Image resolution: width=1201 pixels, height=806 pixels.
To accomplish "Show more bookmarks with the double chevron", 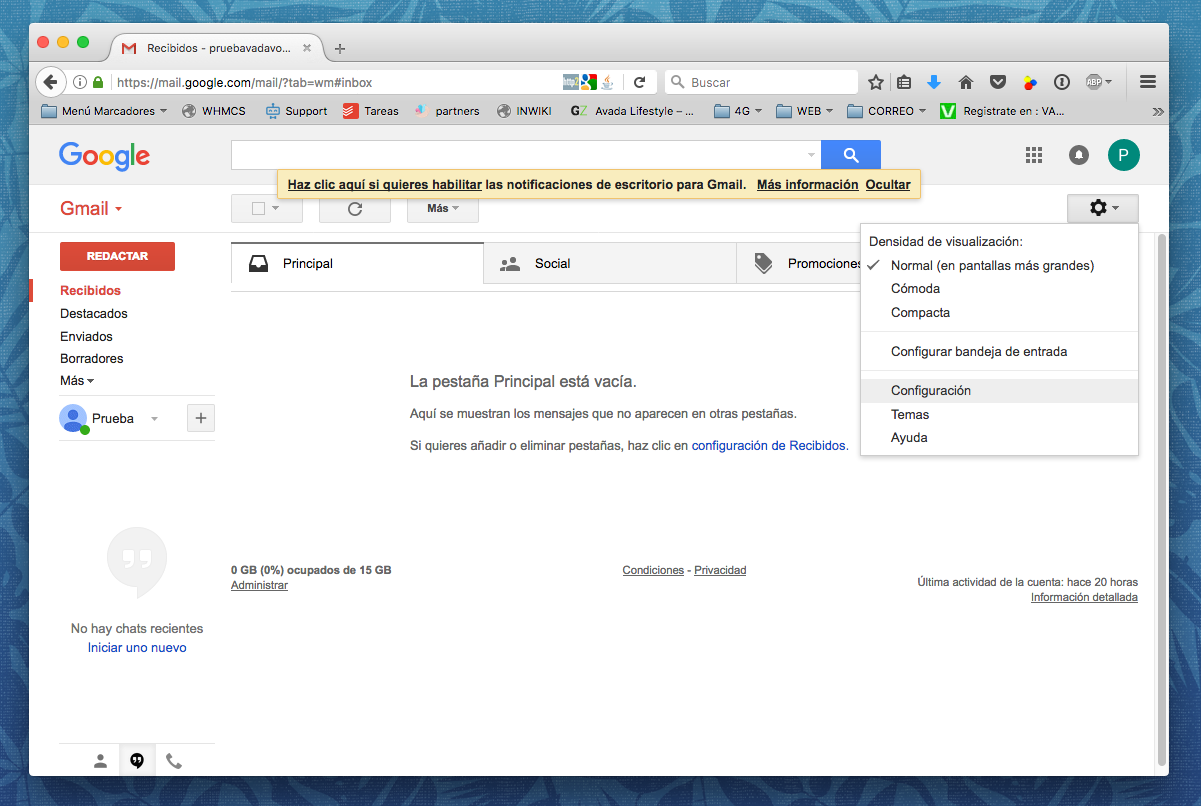I will pos(1158,111).
